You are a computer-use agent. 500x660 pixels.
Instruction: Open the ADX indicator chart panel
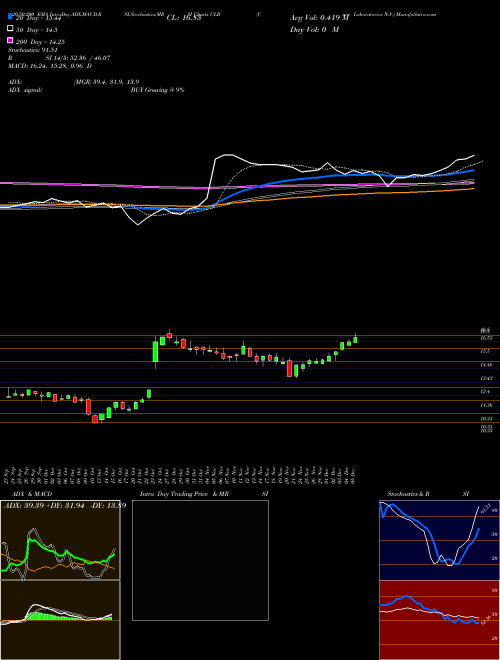(60, 540)
